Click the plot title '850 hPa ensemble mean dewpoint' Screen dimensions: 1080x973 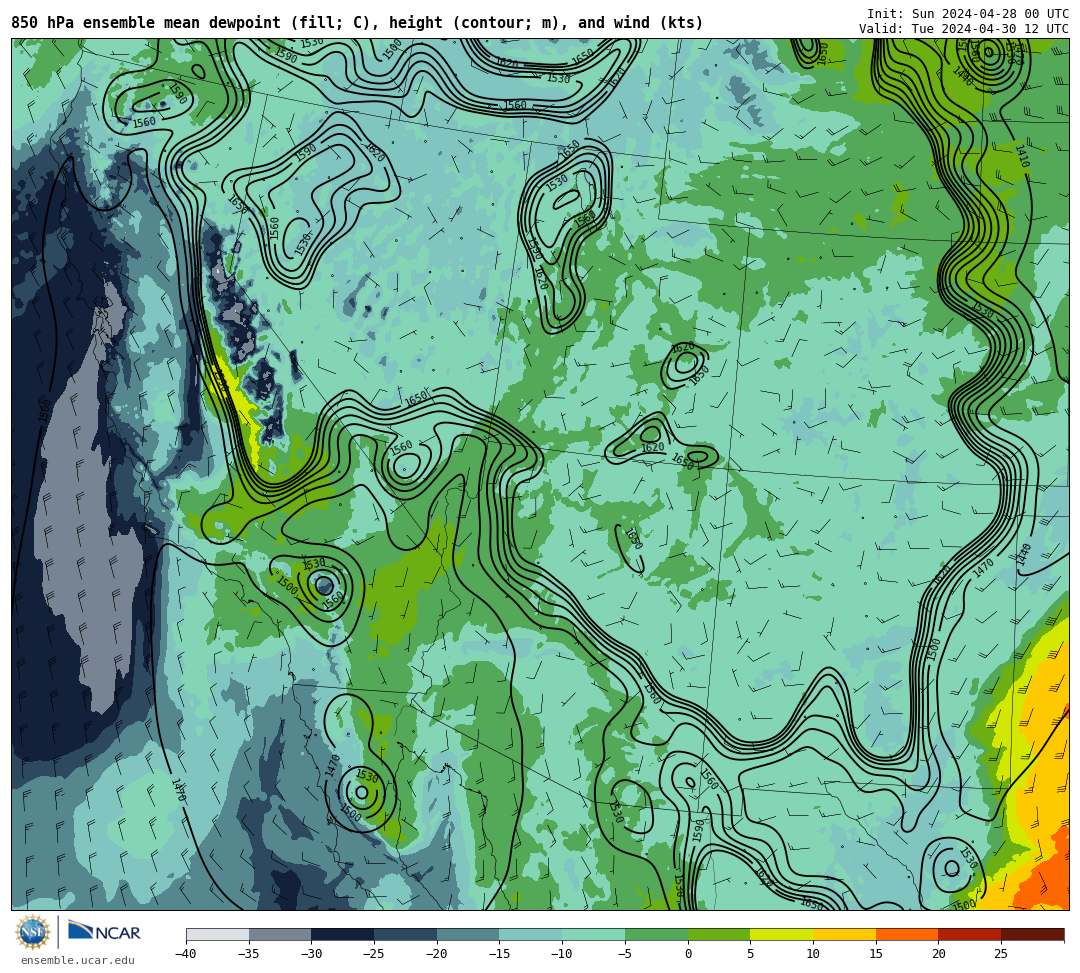(146, 23)
